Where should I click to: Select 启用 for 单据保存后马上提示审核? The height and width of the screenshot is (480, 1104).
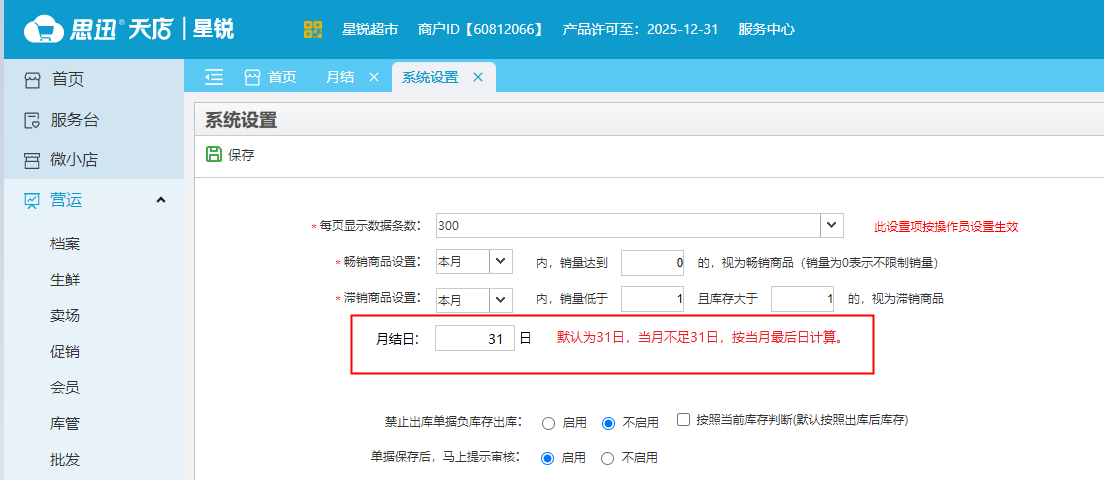(x=548, y=458)
